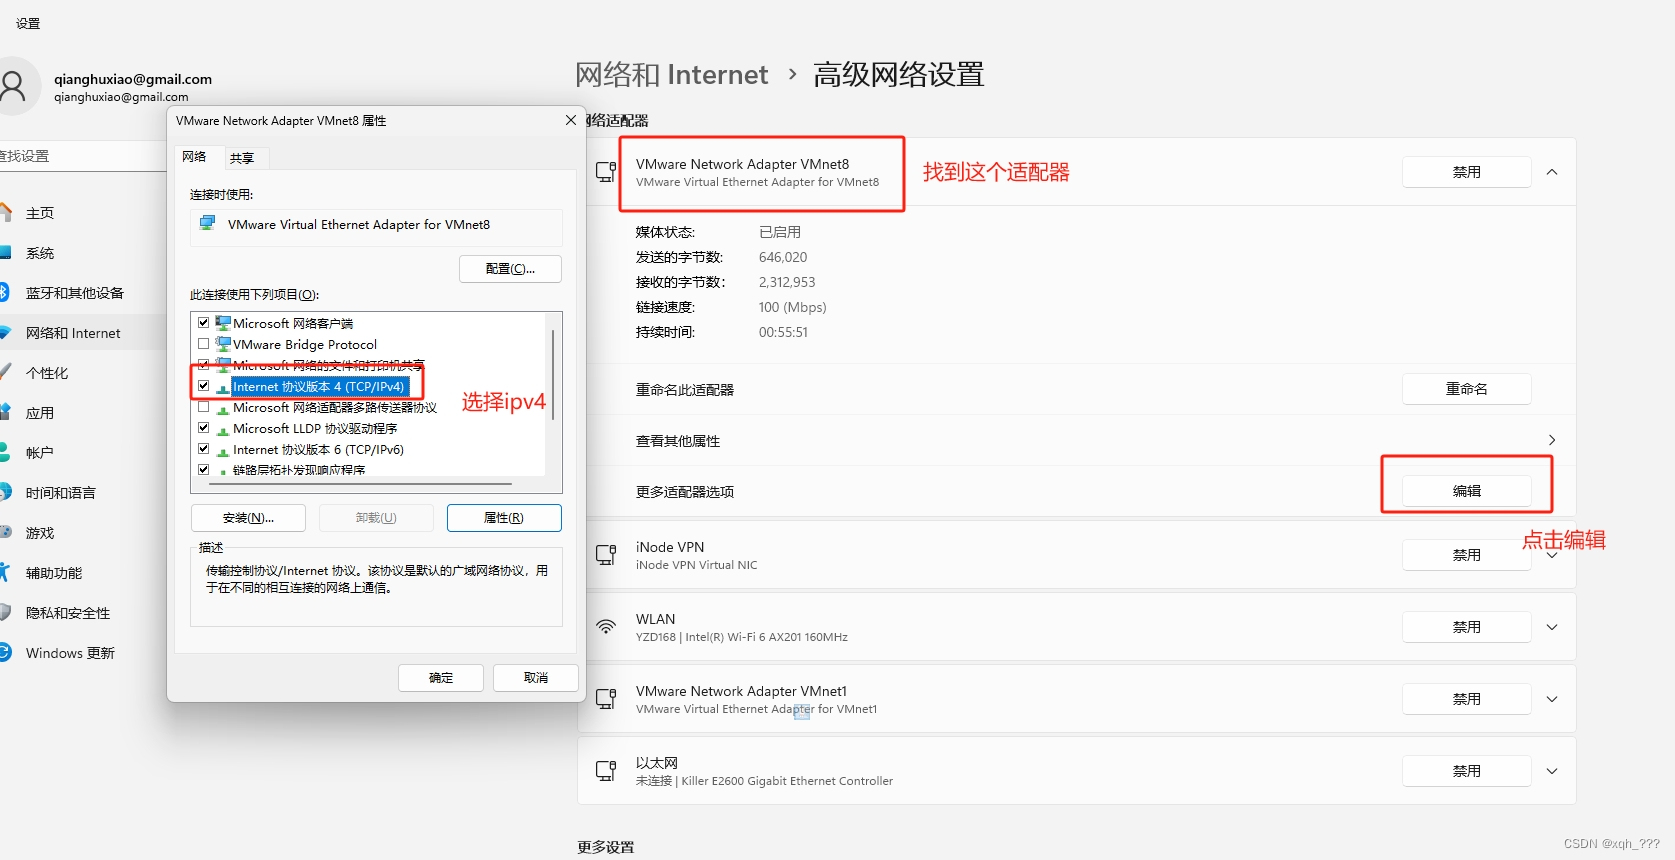Click the Accessibility sidebar icon

pyautogui.click(x=4, y=572)
